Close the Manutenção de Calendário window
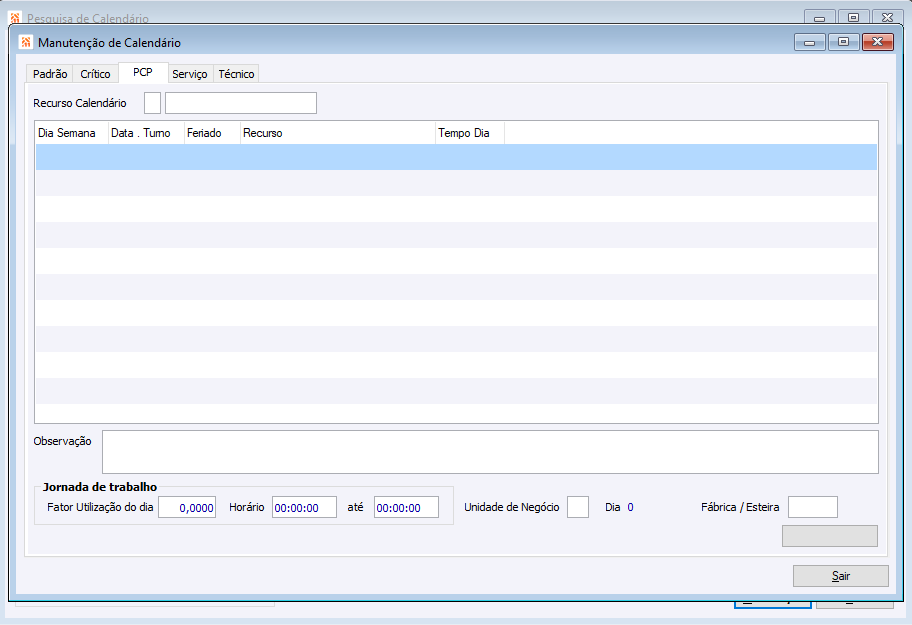 point(878,42)
